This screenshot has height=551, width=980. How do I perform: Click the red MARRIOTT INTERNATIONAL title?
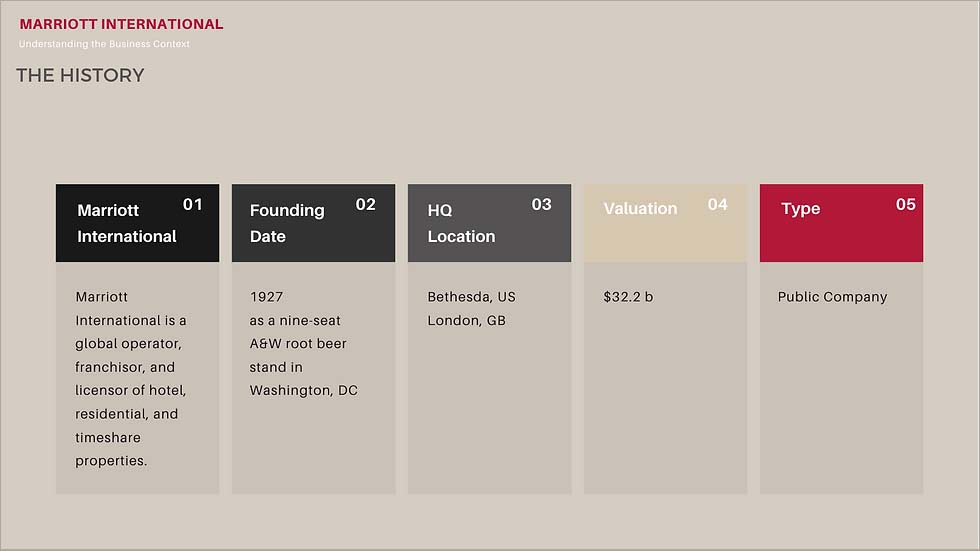pyautogui.click(x=121, y=24)
